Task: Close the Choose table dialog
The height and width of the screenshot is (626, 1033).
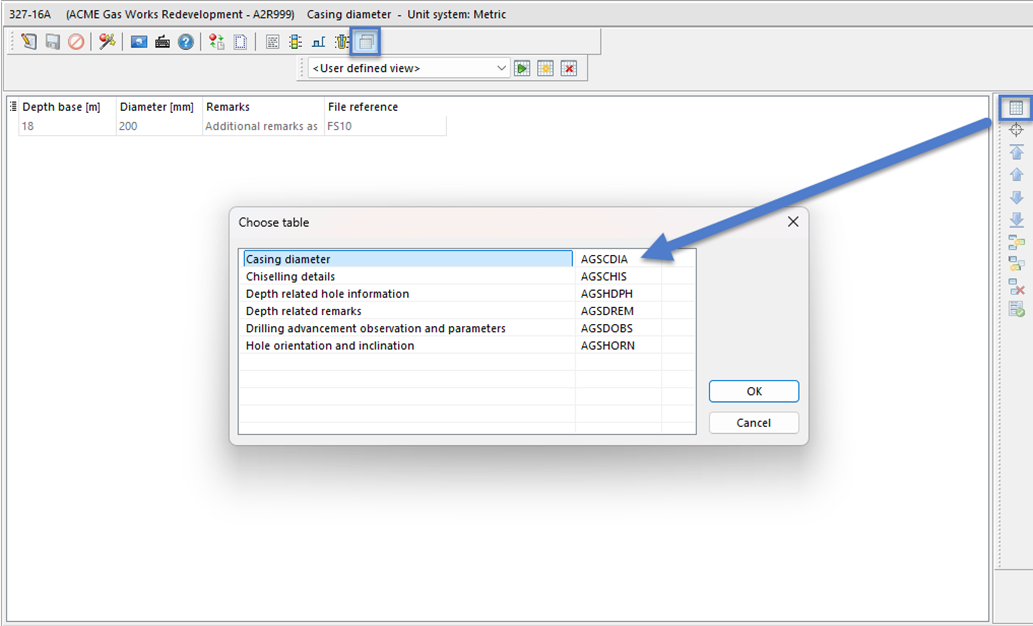Action: (792, 222)
